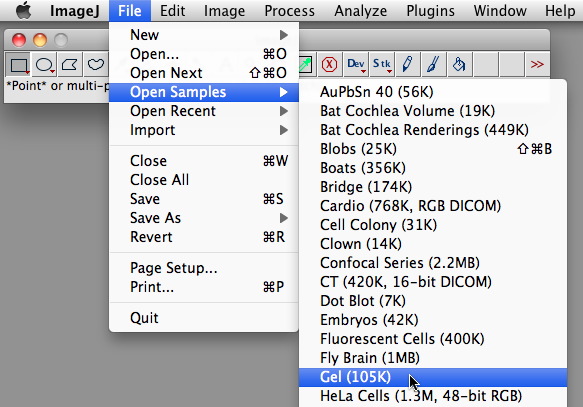Click the red double-arrow more tools button
Image resolution: width=583 pixels, height=407 pixels.
537,65
